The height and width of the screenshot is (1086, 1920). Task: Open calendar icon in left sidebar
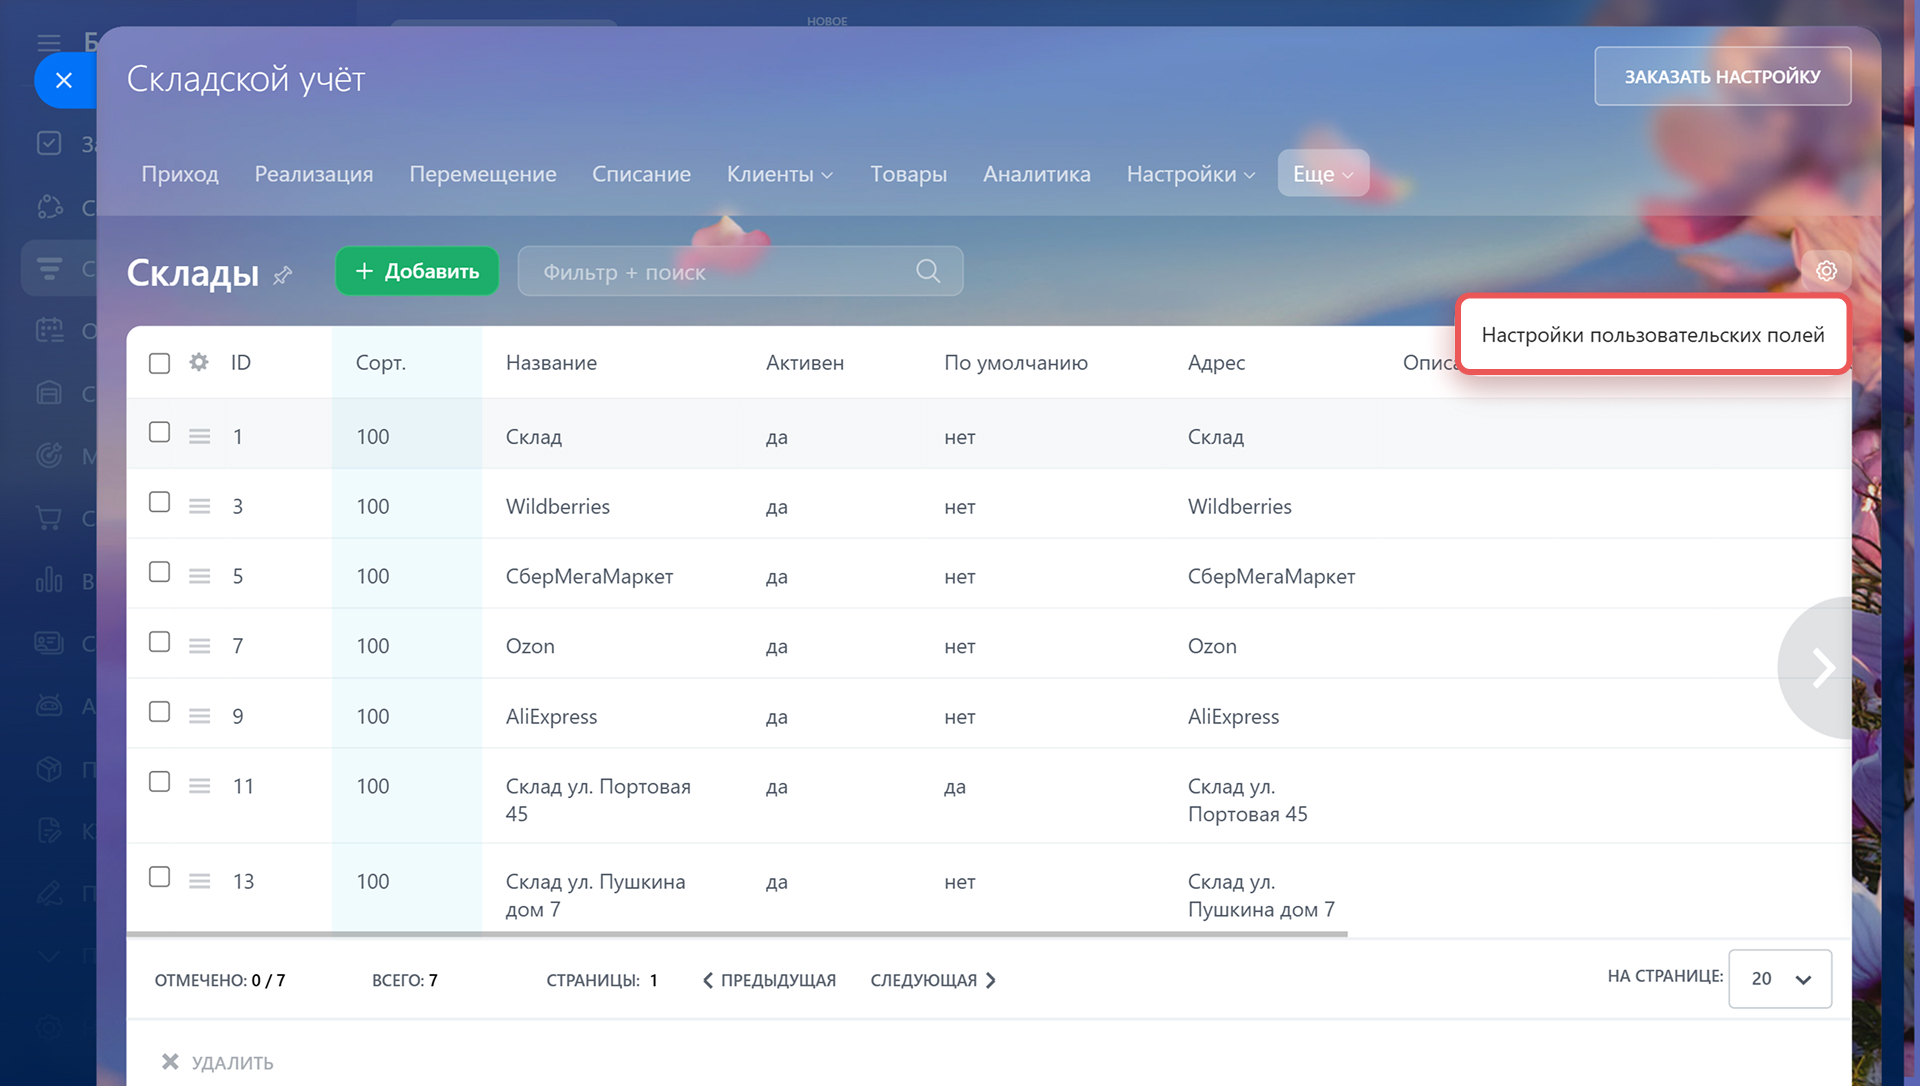[x=49, y=330]
